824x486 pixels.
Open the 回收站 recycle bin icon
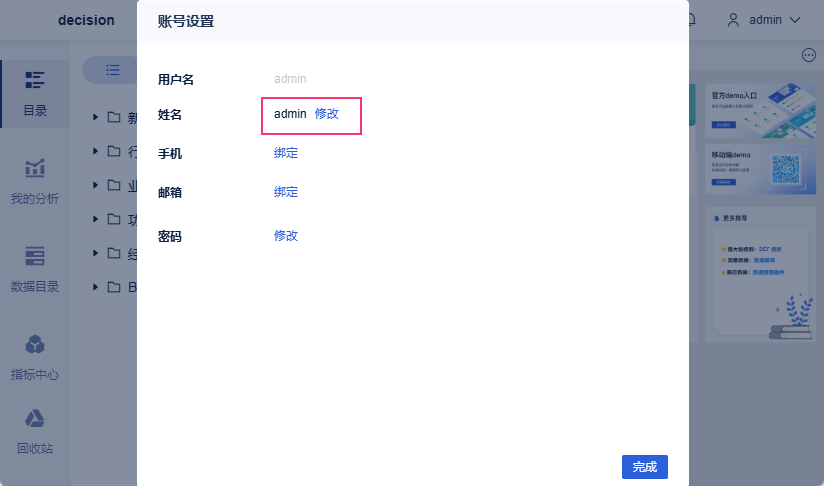click(x=35, y=418)
